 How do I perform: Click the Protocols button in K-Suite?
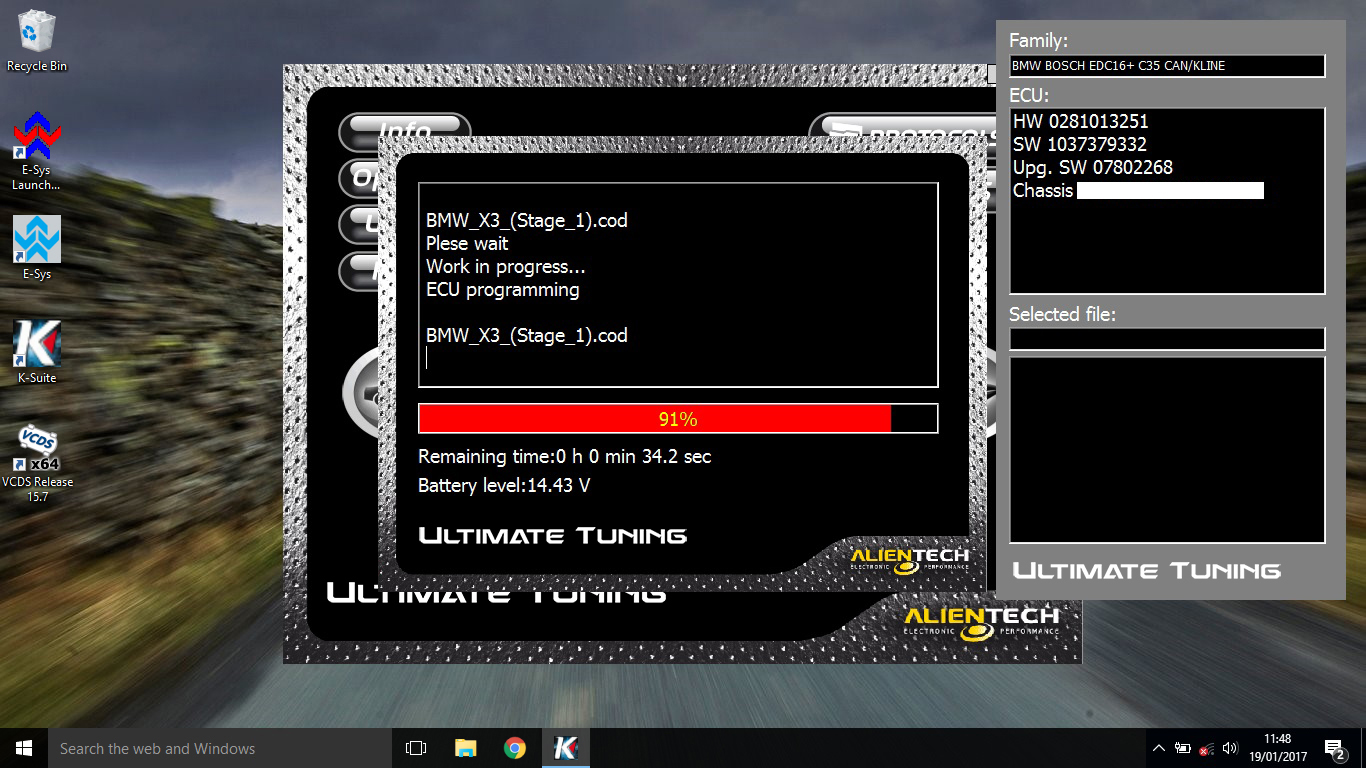click(890, 131)
